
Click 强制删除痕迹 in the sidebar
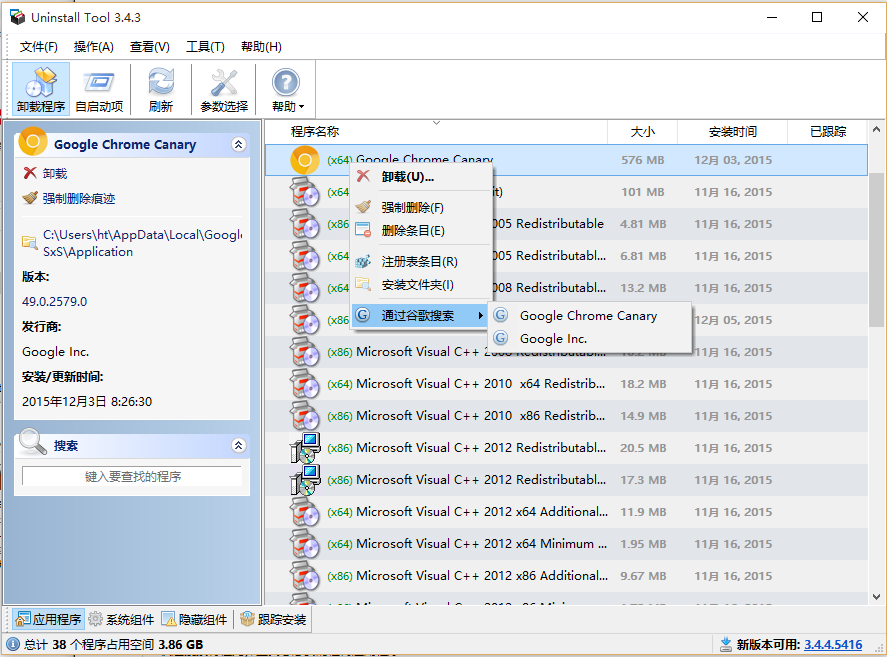pos(78,198)
